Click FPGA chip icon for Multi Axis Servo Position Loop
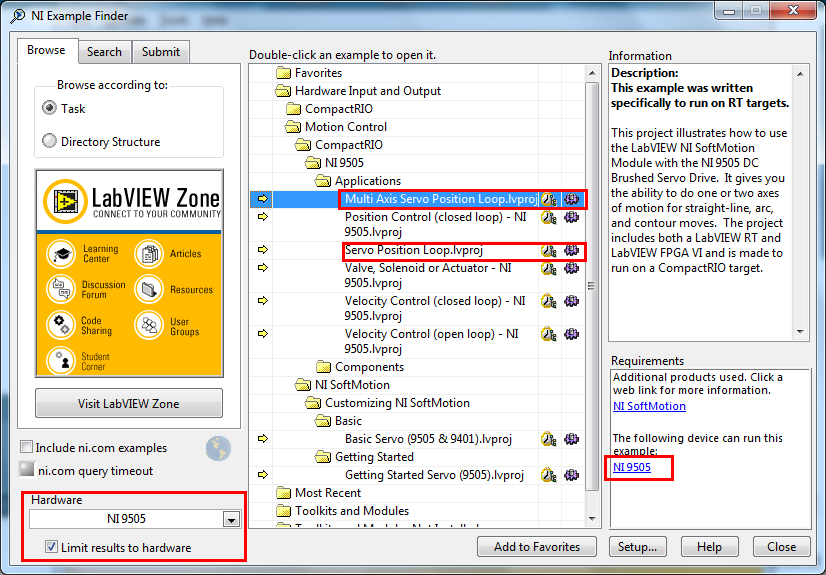 click(572, 199)
